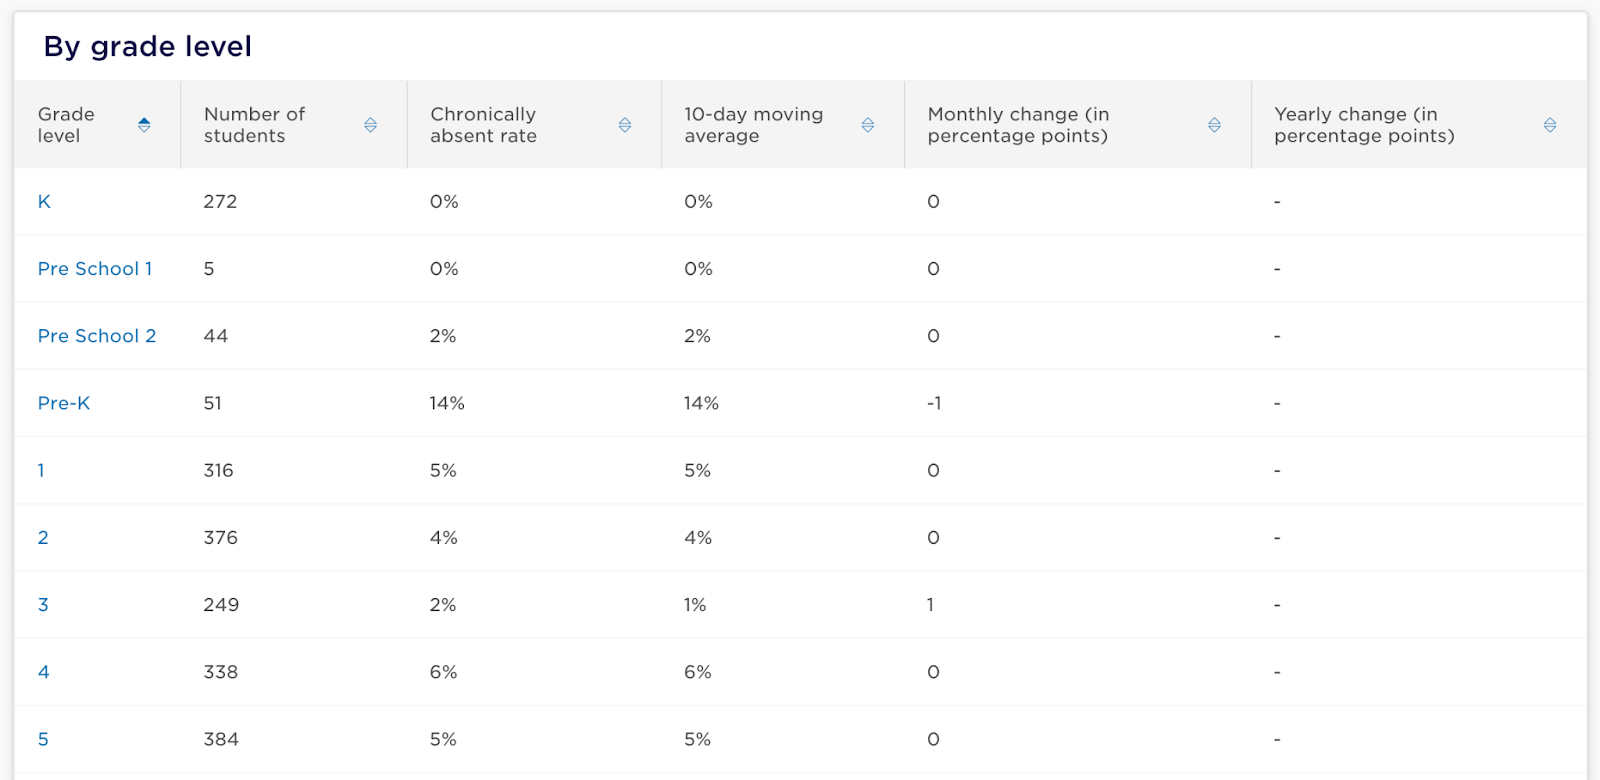Open grade 3 details link
Viewport: 1600px width, 780px height.
[x=43, y=605]
